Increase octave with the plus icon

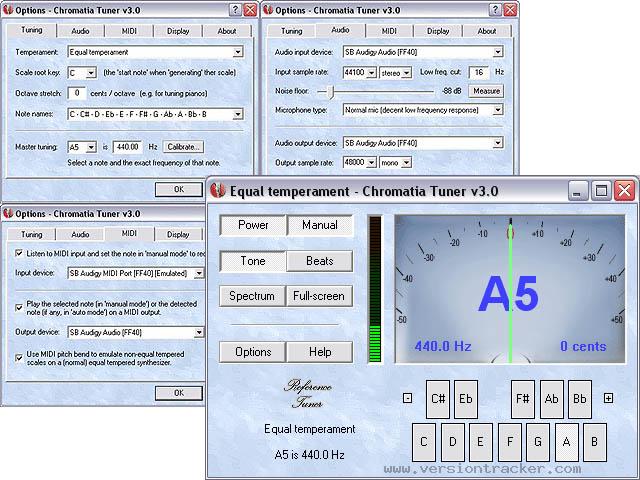click(x=608, y=398)
